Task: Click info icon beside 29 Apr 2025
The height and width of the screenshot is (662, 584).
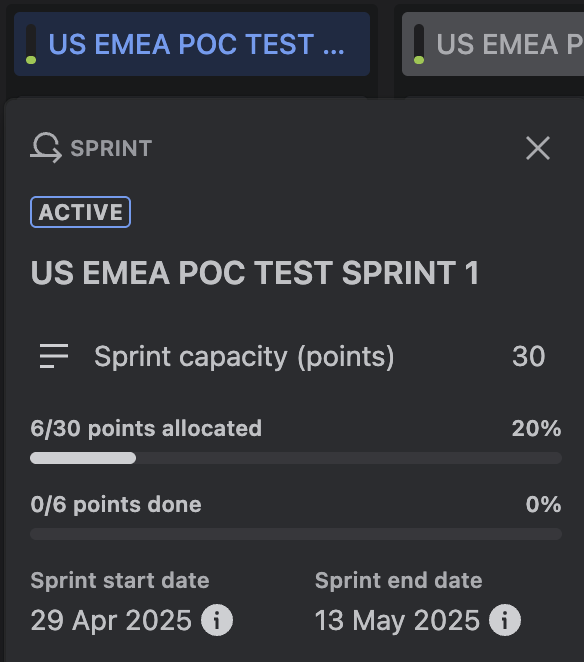Action: point(217,620)
